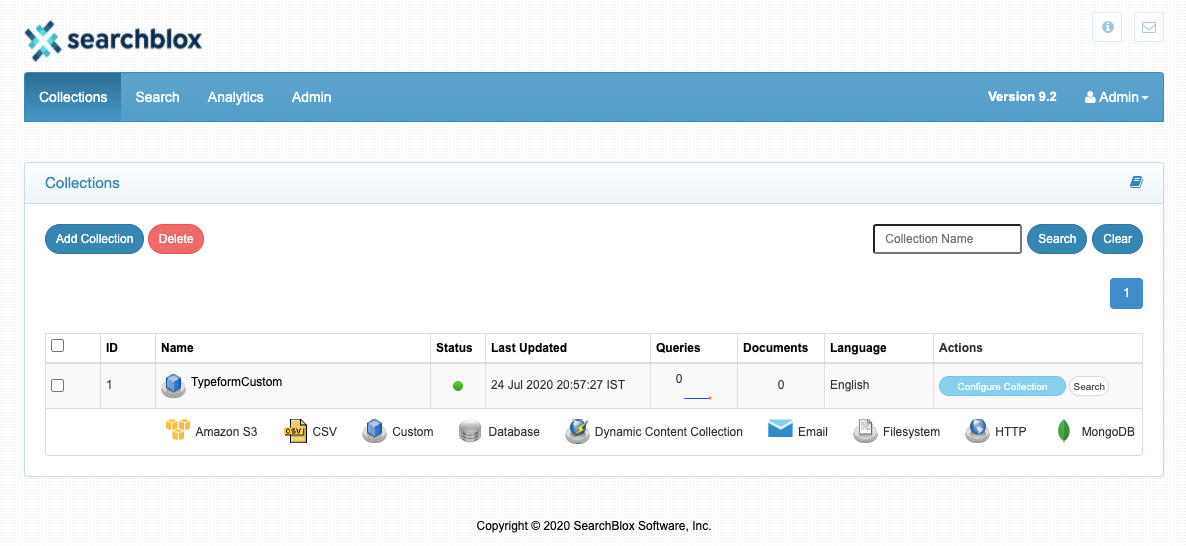
Task: Click the HTTP globe icon in legend
Action: pyautogui.click(x=977, y=431)
